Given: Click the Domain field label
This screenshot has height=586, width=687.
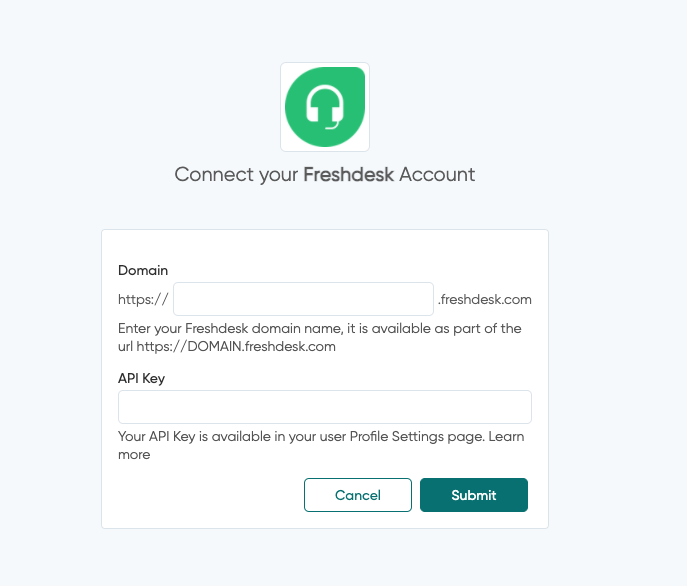Looking at the screenshot, I should click(x=143, y=270).
